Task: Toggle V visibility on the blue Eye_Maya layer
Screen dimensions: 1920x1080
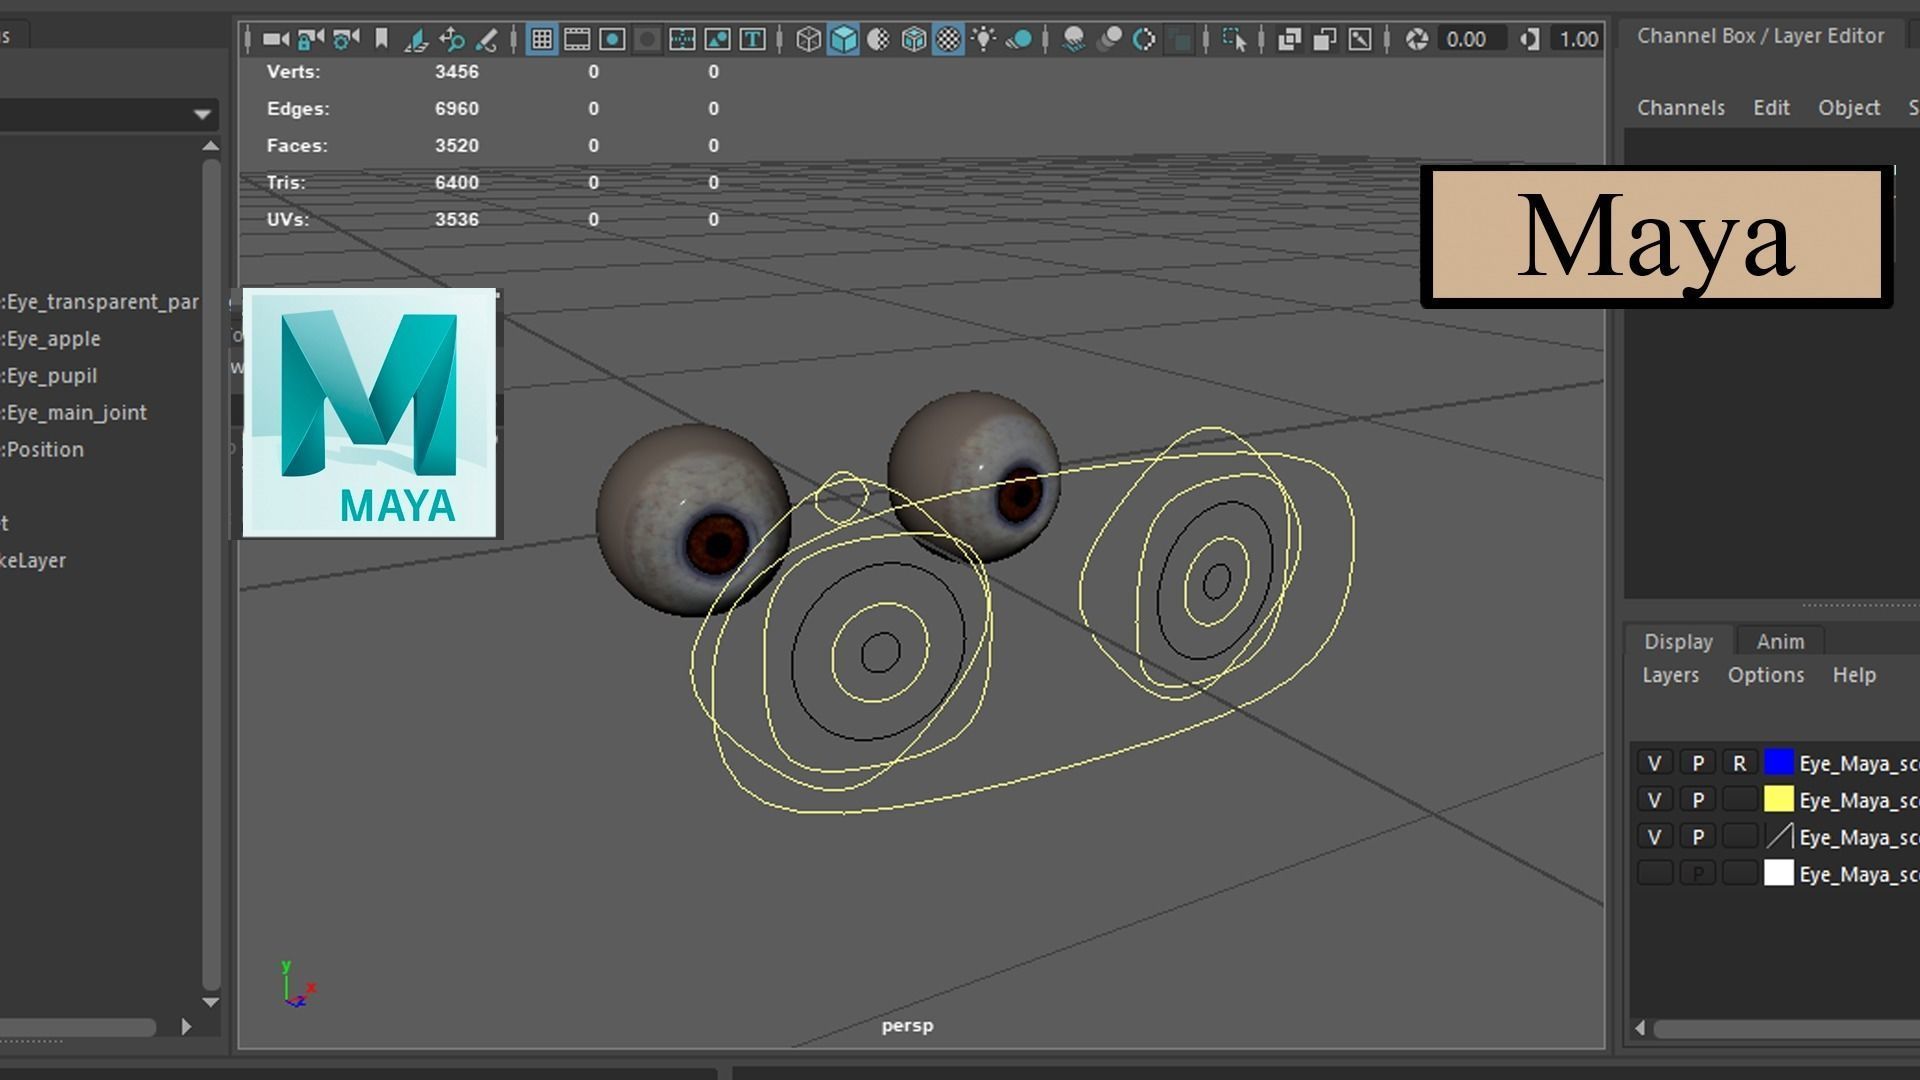Action: (x=1655, y=763)
